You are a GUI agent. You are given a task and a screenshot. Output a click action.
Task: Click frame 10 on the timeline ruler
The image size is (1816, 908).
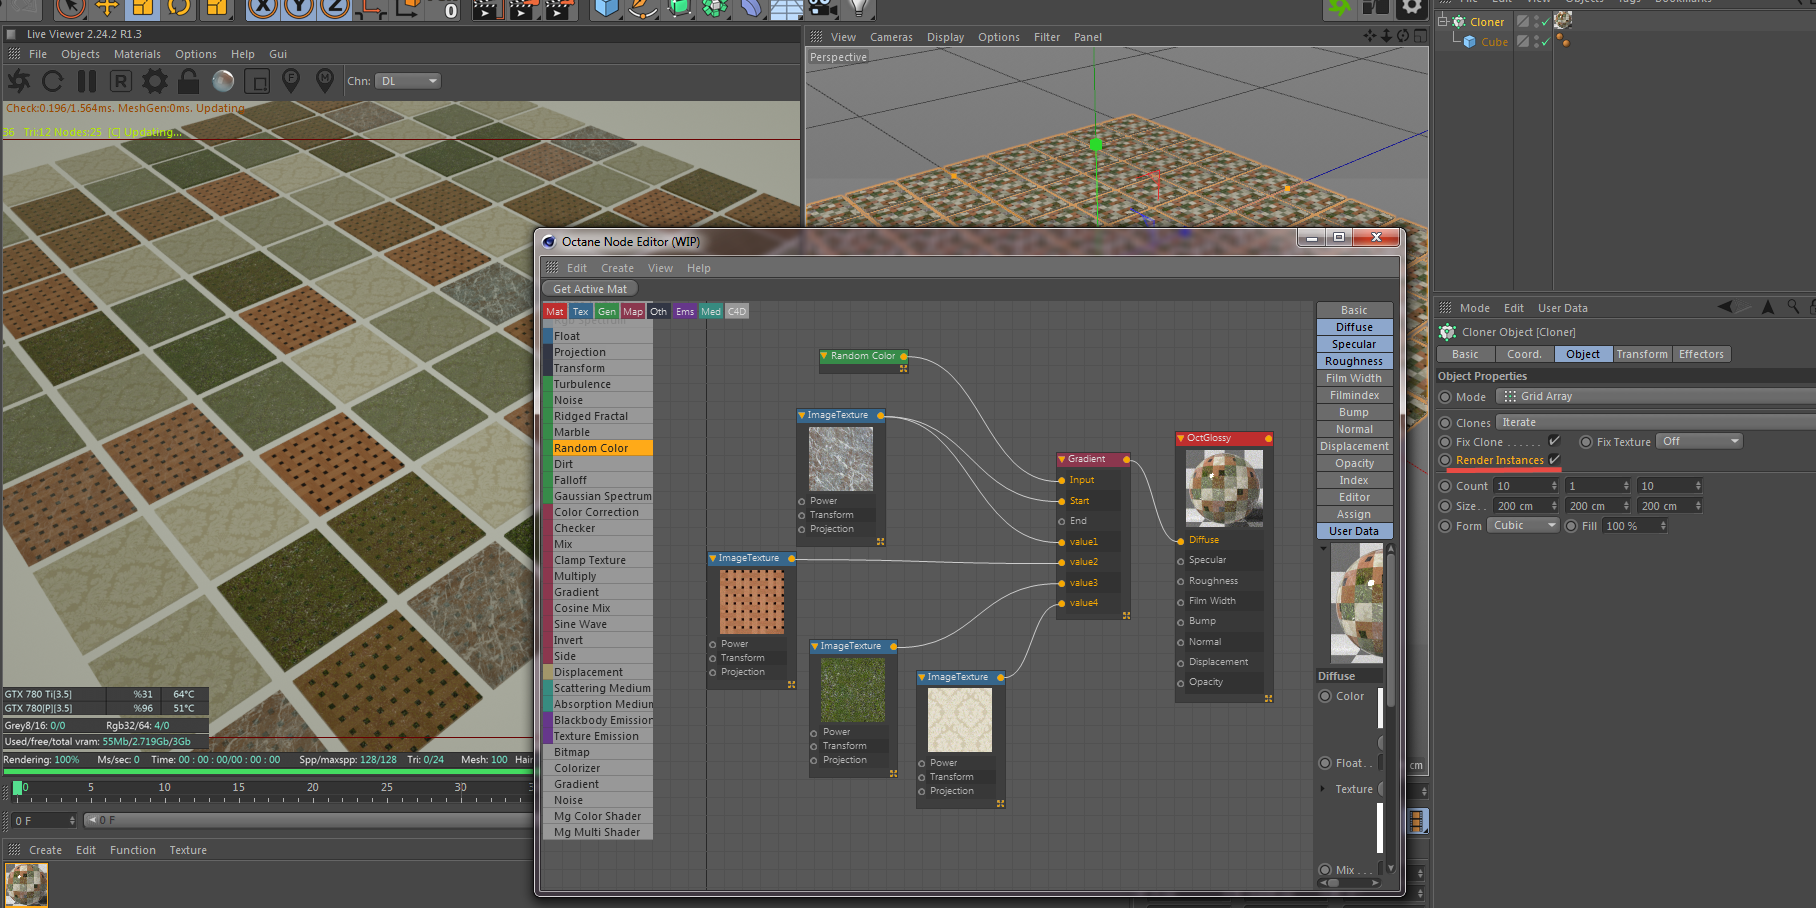point(164,788)
